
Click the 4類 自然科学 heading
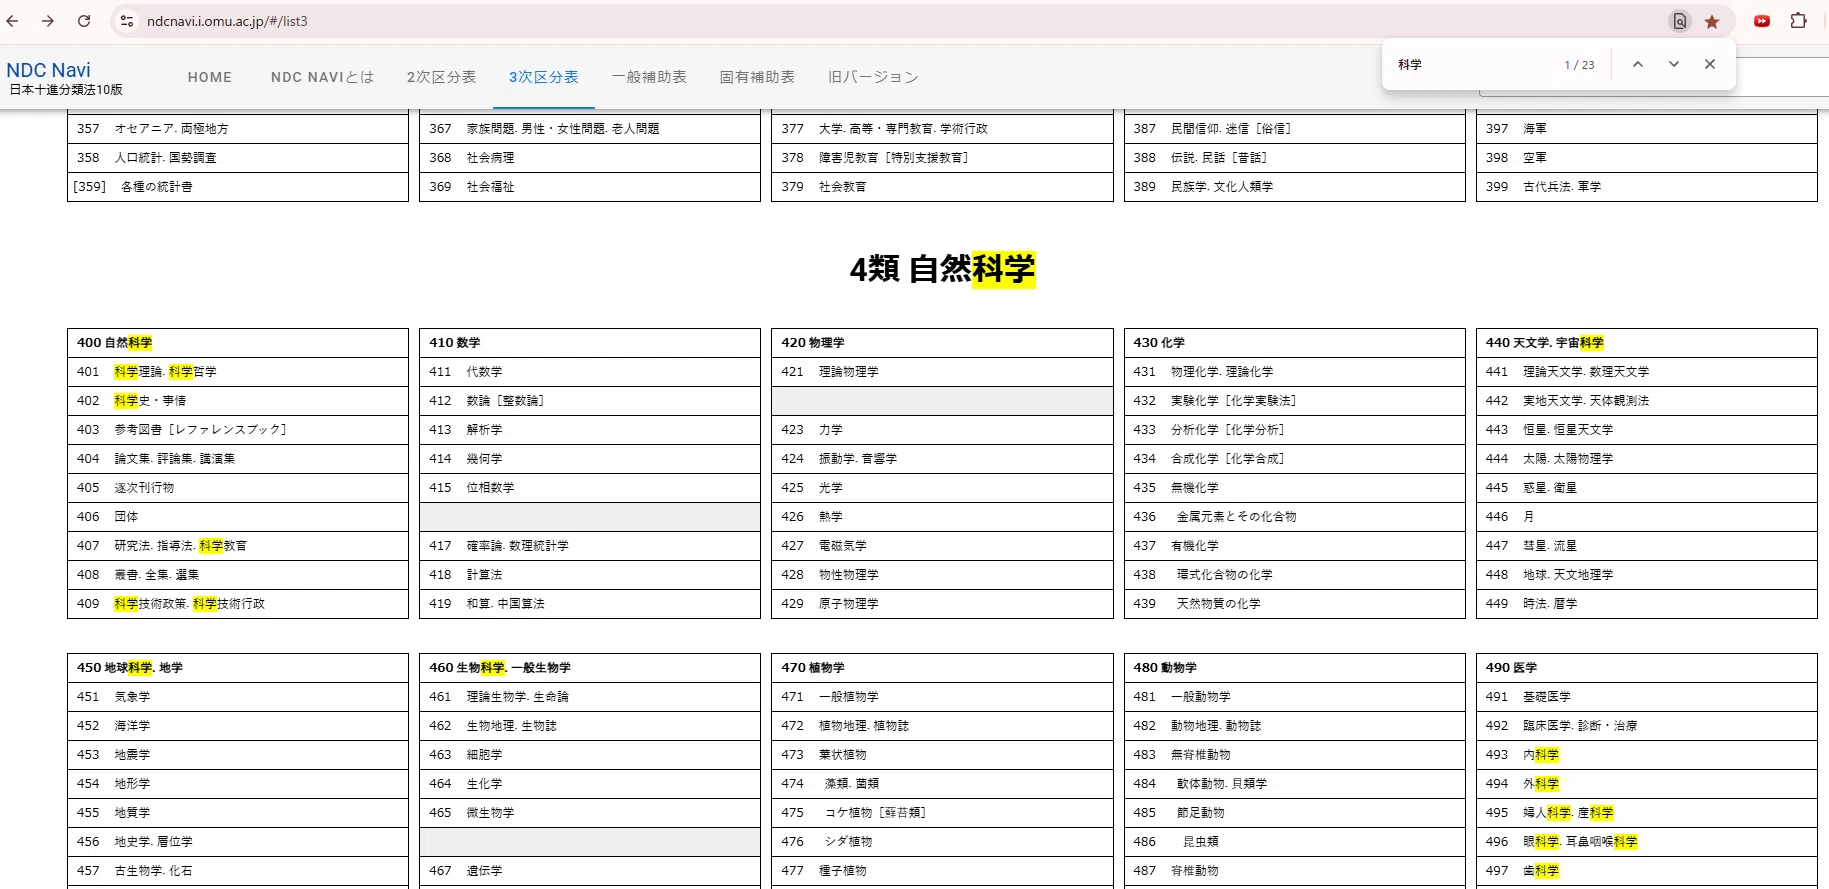(942, 269)
